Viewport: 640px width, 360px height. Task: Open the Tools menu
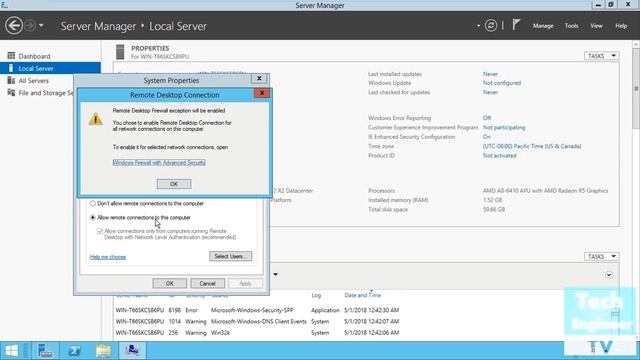tap(571, 26)
